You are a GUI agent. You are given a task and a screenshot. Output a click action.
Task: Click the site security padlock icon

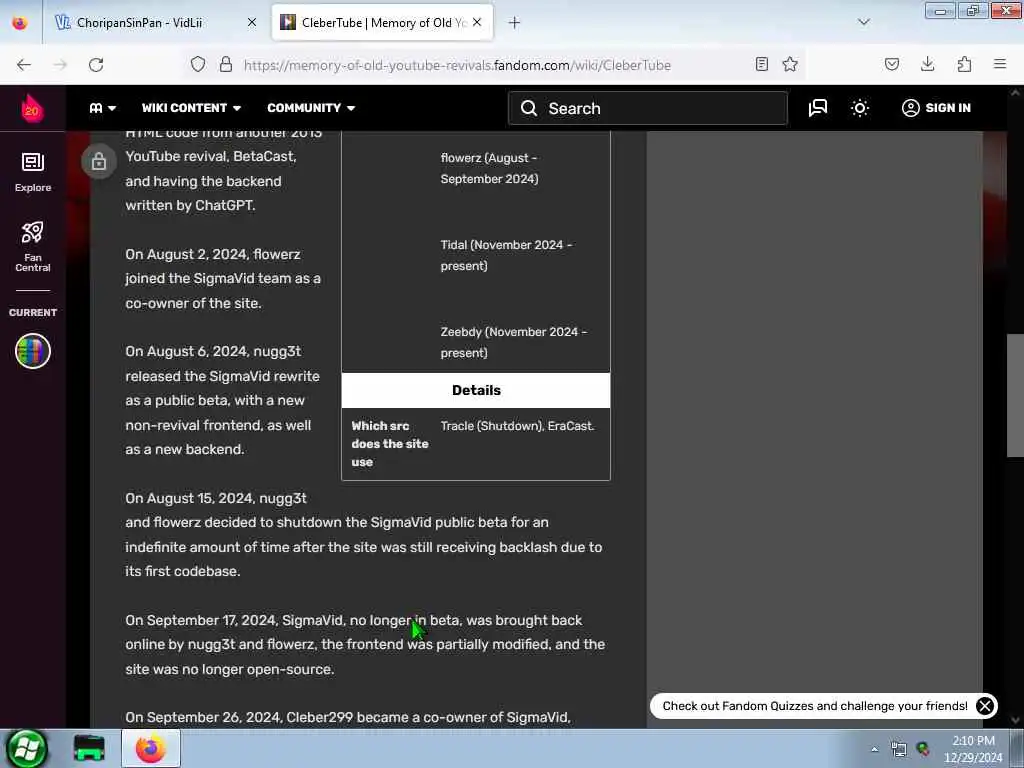coord(226,64)
